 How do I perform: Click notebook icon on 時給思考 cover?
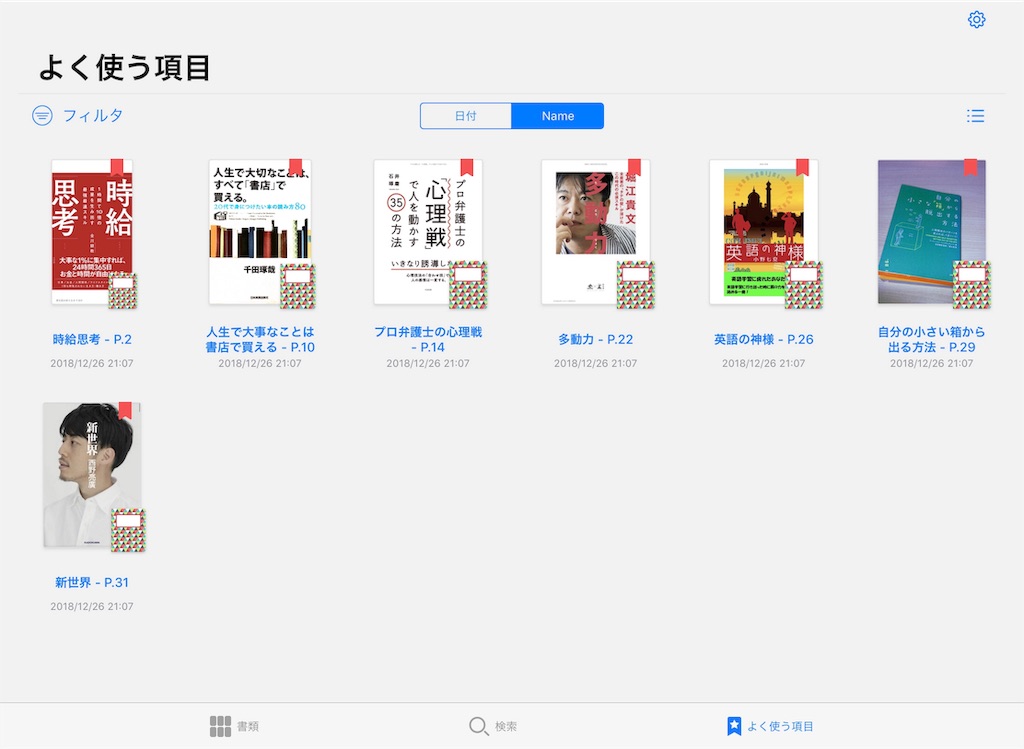tap(123, 291)
